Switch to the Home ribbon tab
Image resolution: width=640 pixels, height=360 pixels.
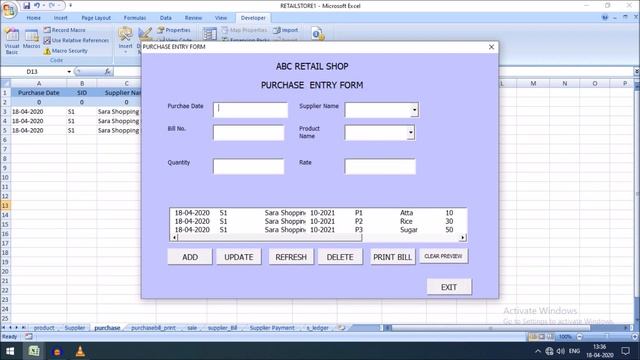pyautogui.click(x=33, y=18)
